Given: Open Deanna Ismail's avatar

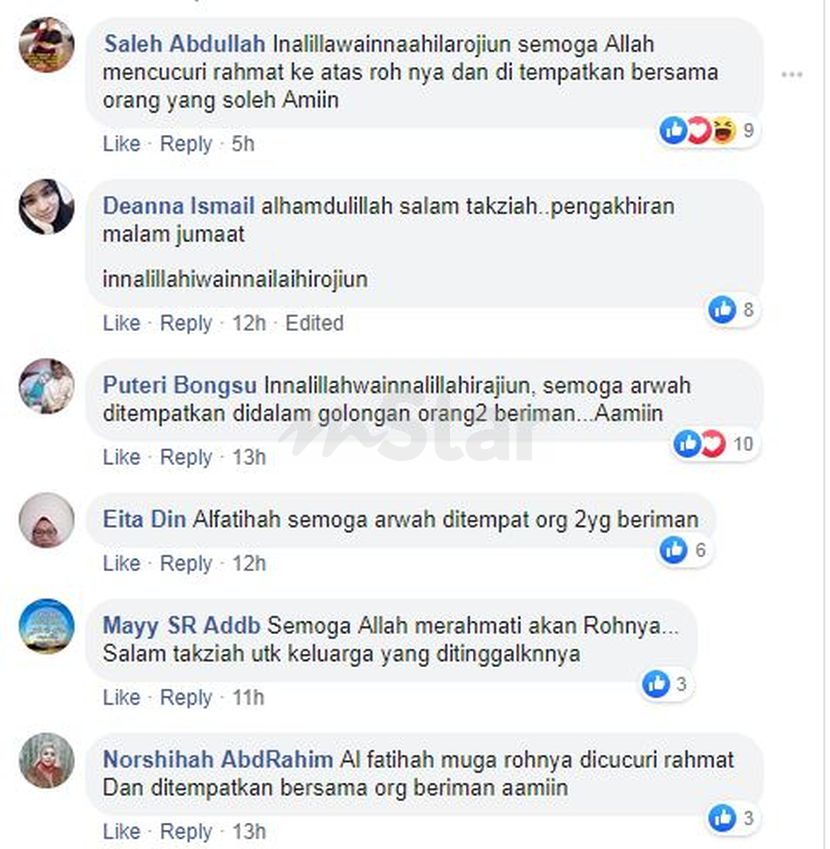Looking at the screenshot, I should (47, 206).
